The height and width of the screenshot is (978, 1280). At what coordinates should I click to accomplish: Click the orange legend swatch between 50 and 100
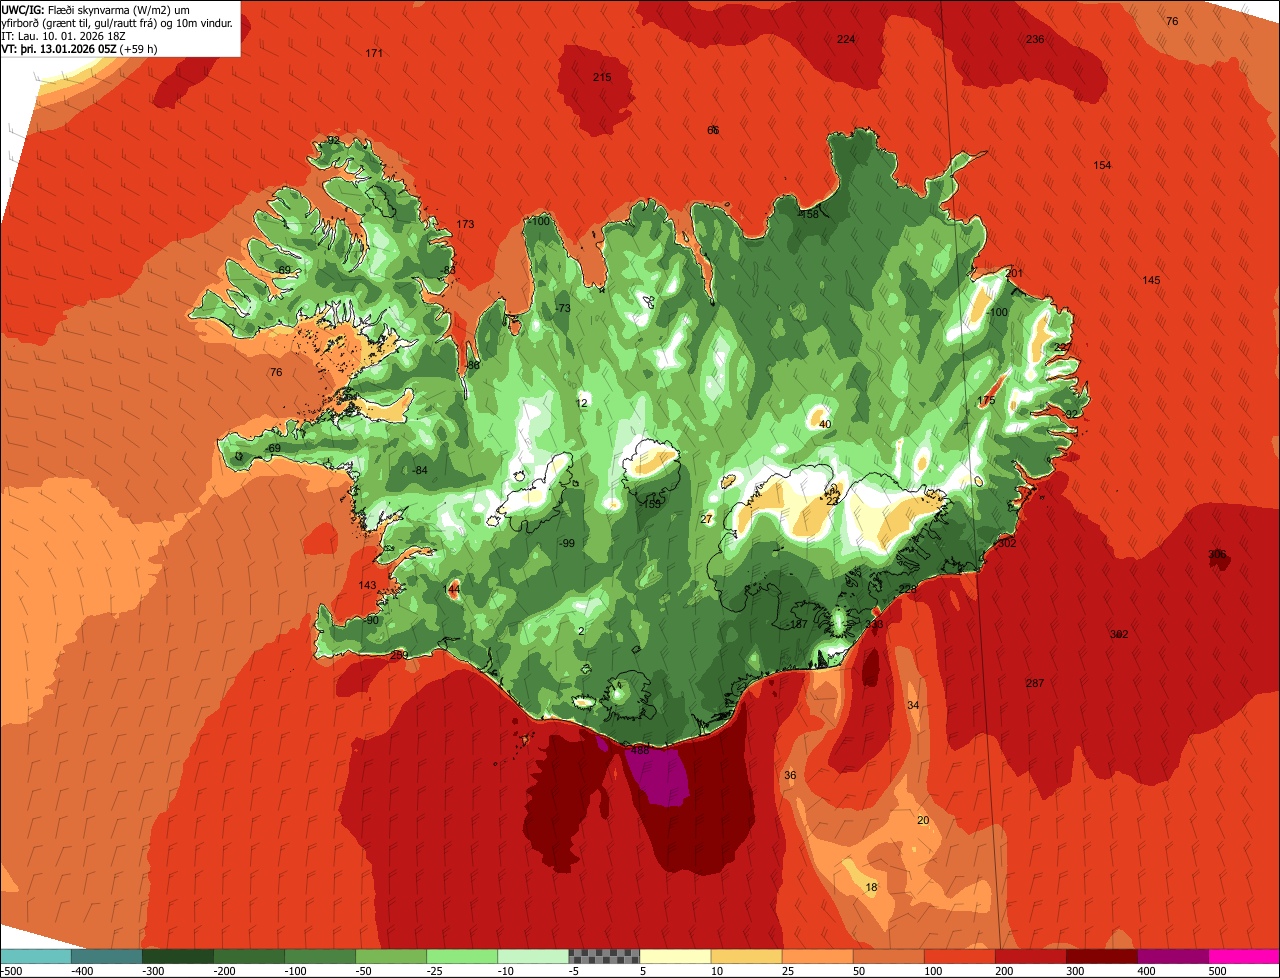tap(888, 956)
